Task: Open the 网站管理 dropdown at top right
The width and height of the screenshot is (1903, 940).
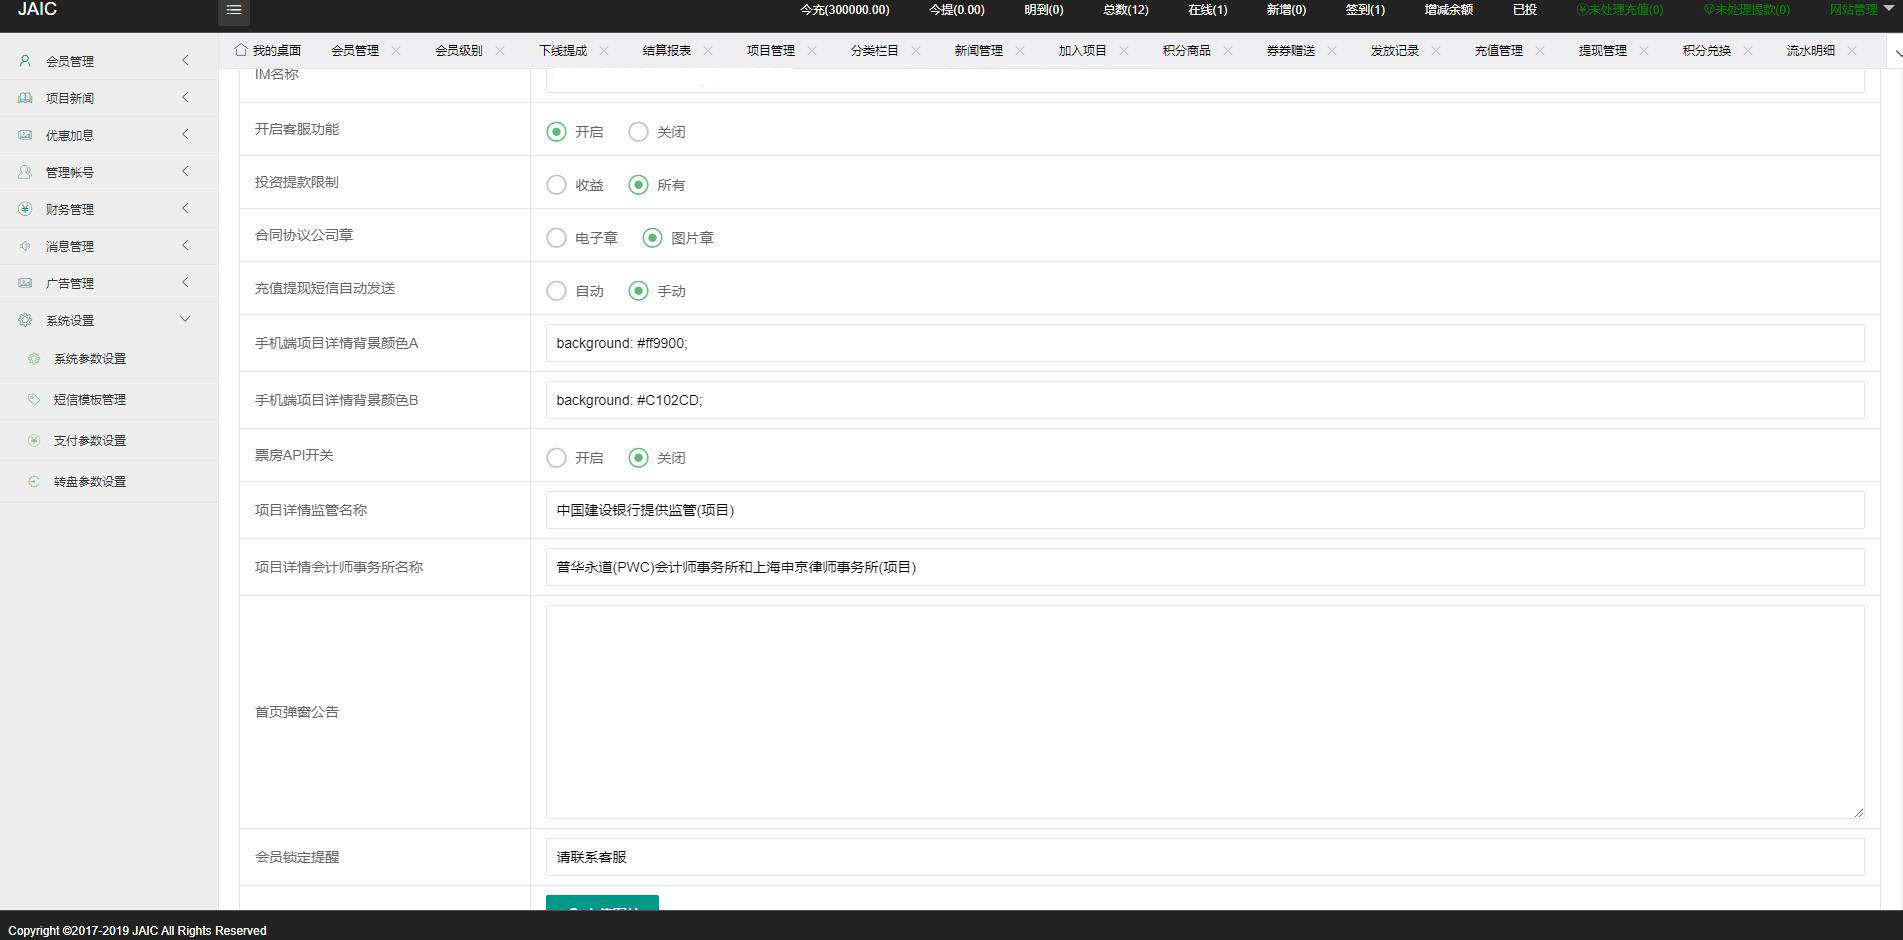Action: (1858, 9)
